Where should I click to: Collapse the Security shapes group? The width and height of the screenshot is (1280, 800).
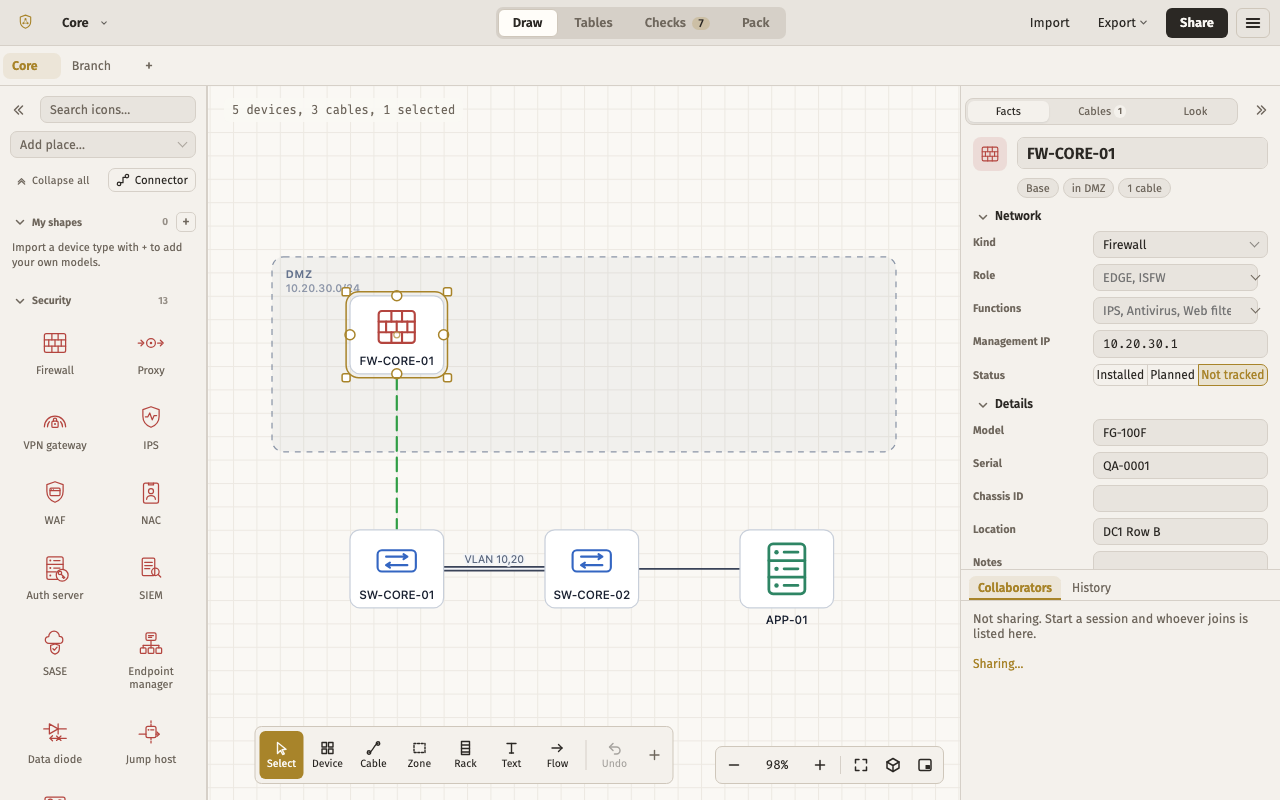click(43, 300)
